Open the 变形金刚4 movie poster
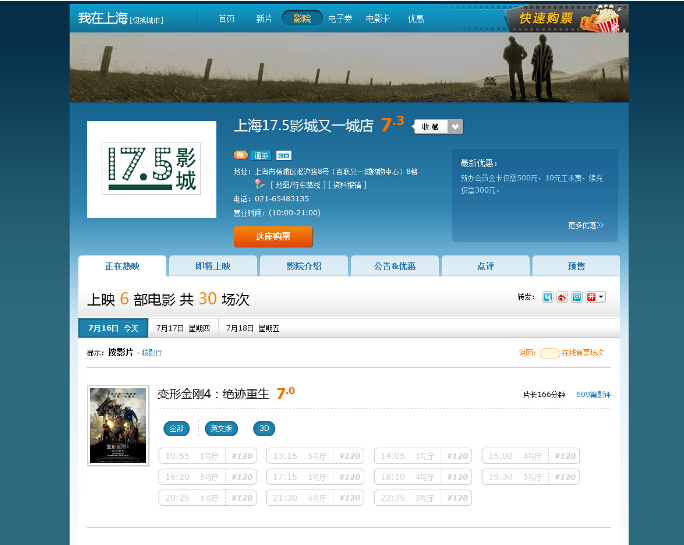The image size is (684, 545). click(118, 425)
